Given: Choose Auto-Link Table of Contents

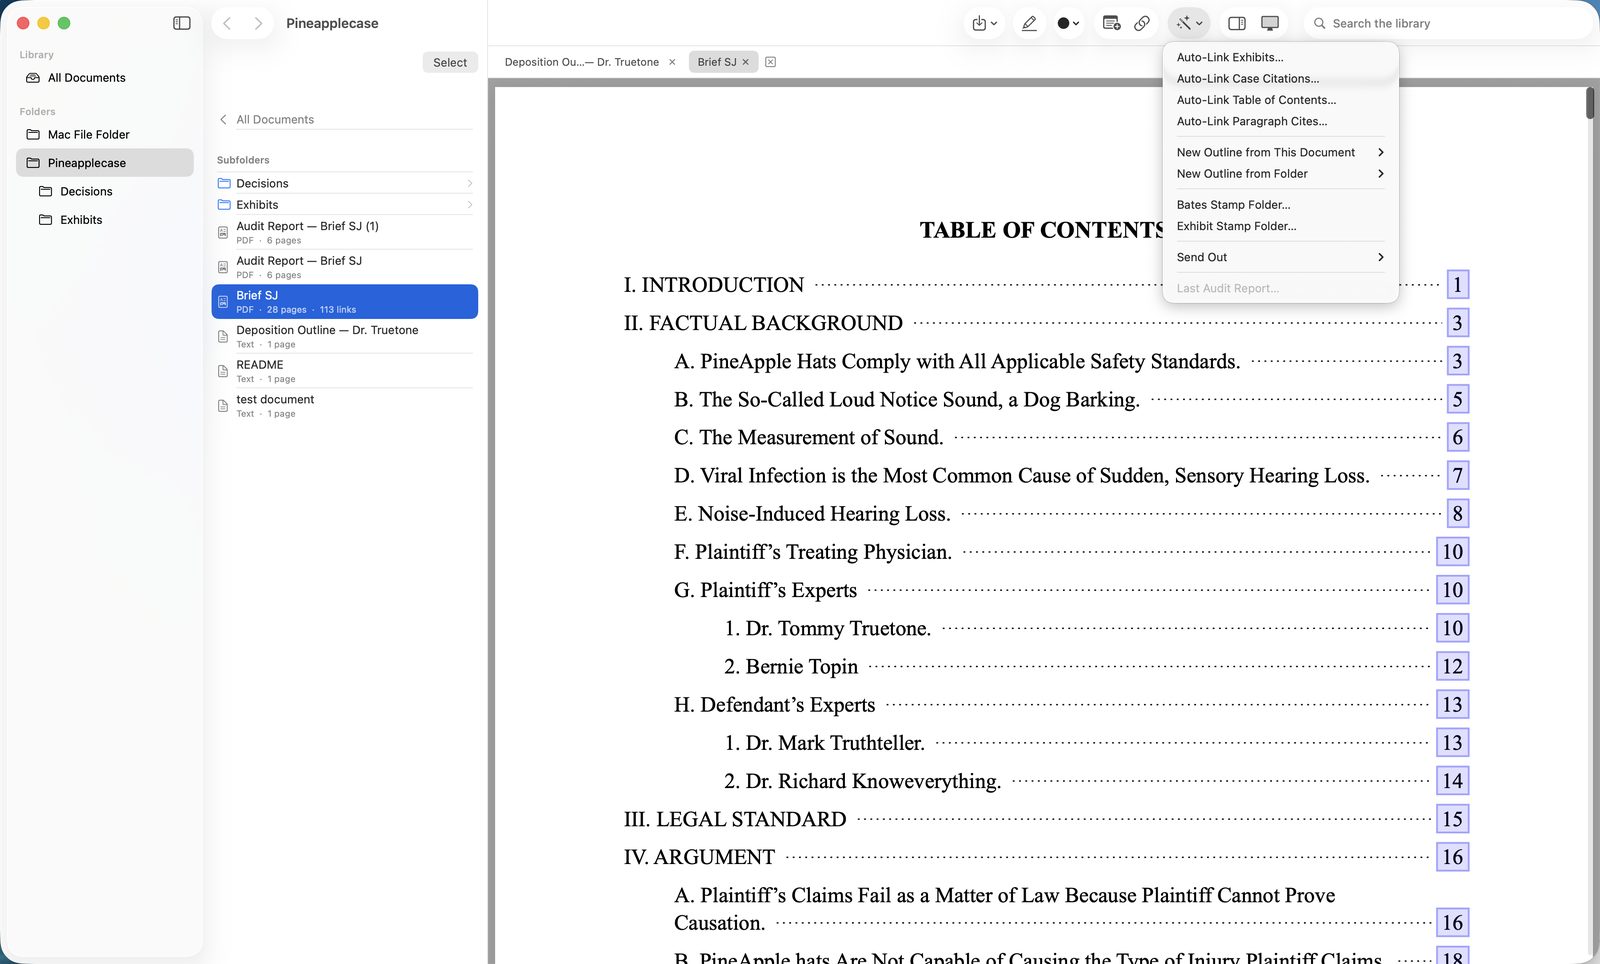Looking at the screenshot, I should coord(1280,100).
